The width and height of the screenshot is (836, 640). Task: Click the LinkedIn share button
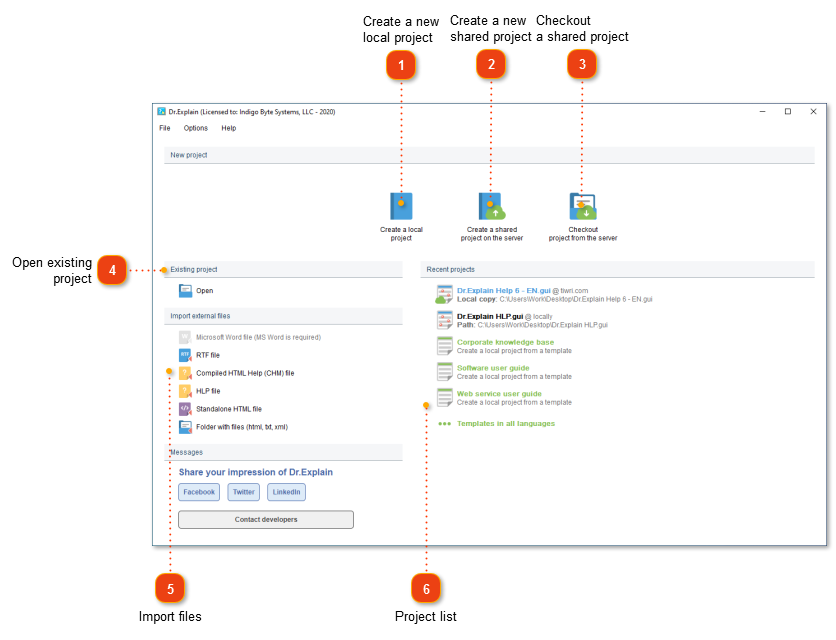click(286, 492)
